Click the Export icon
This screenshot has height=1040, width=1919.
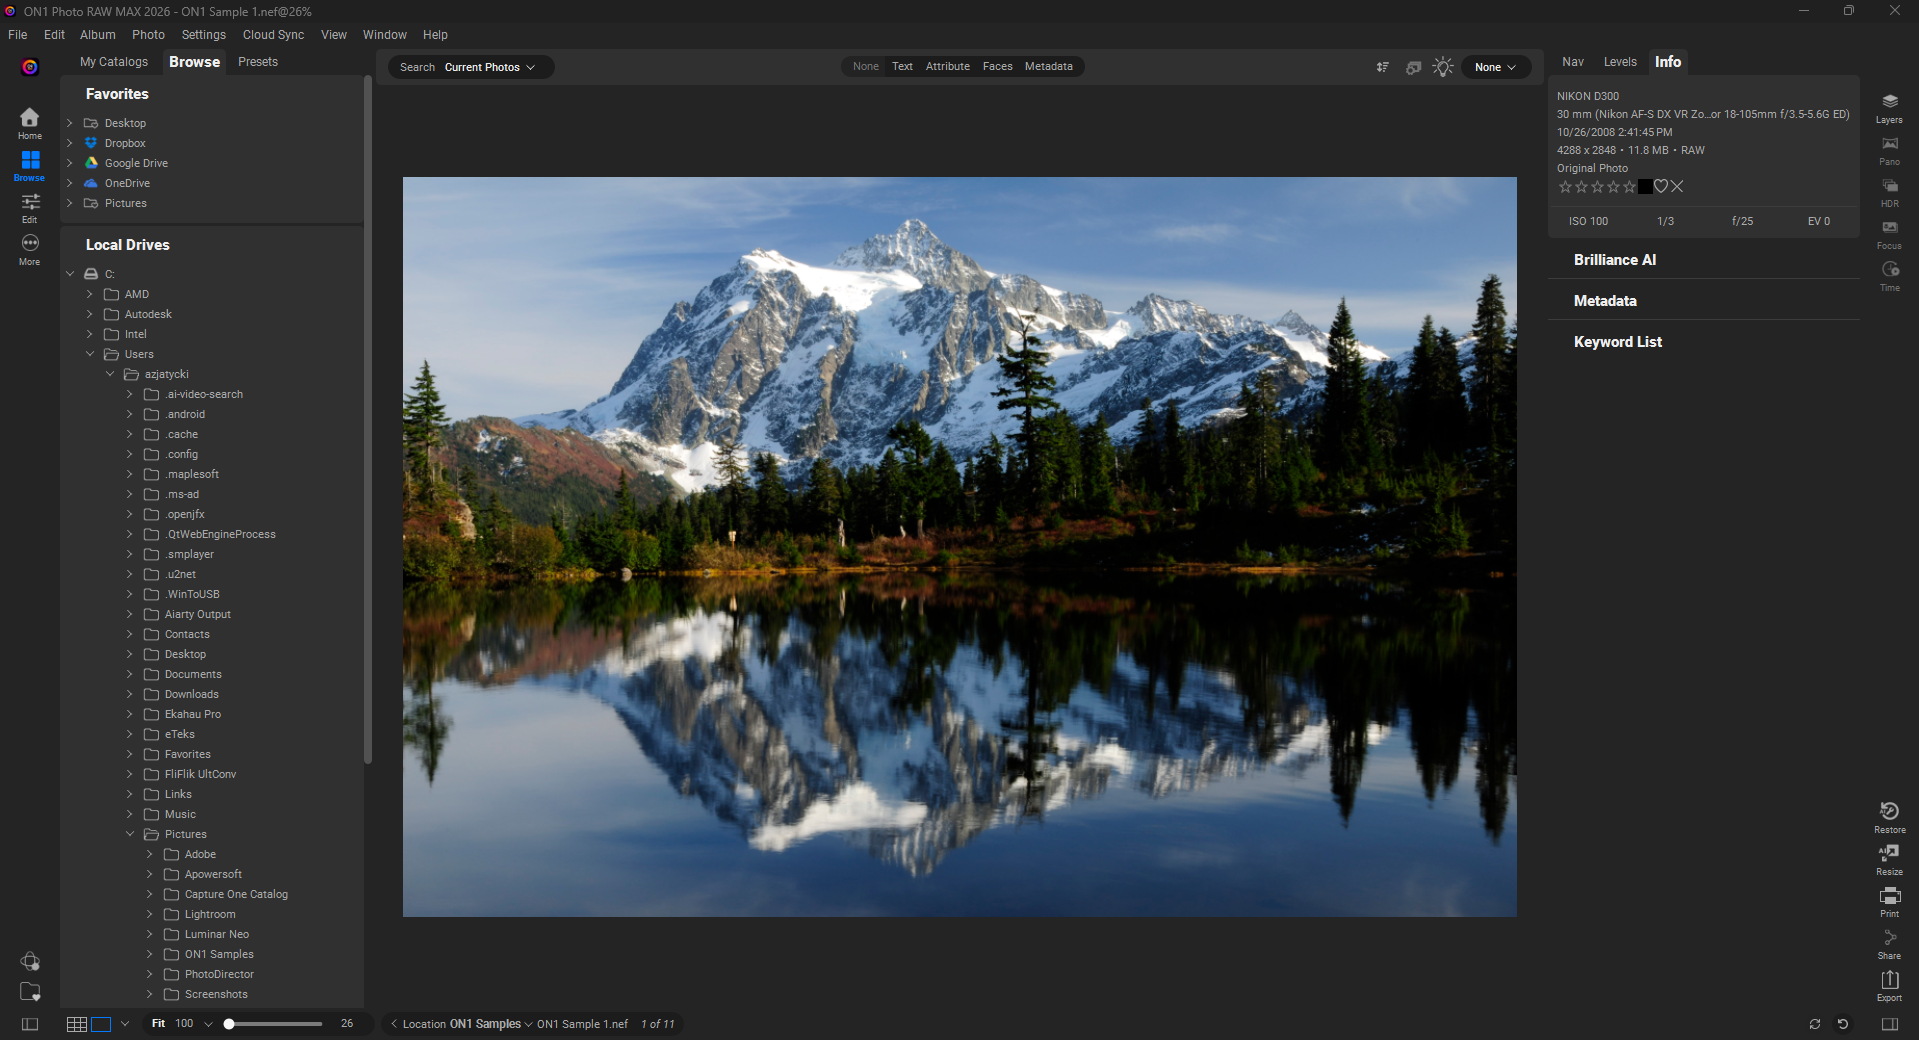(x=1889, y=985)
